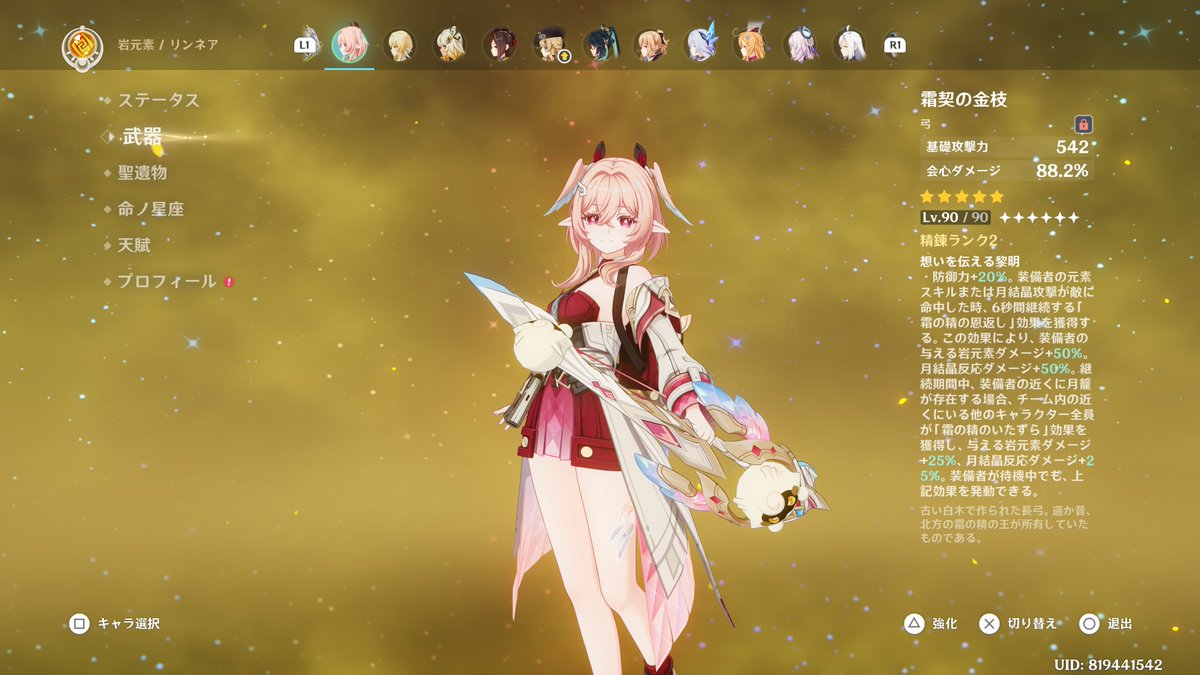Click the 岩元素 / リンネア header text
The image size is (1200, 675).
point(168,45)
